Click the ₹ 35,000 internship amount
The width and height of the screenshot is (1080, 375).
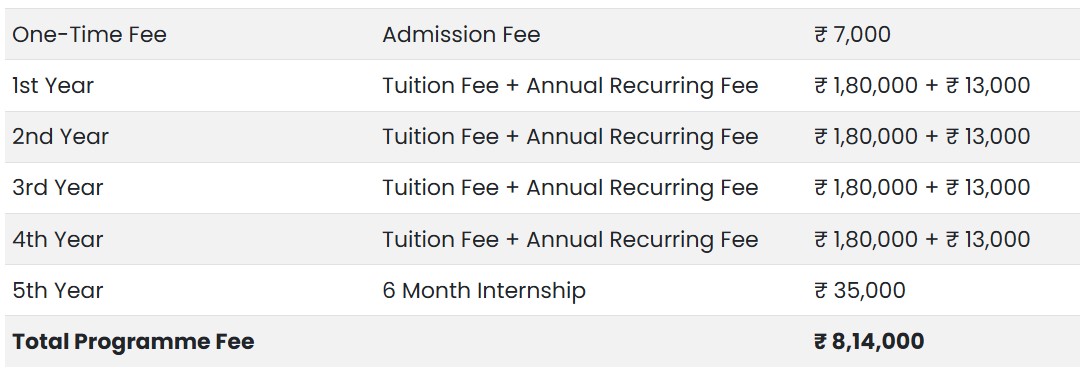(x=860, y=290)
